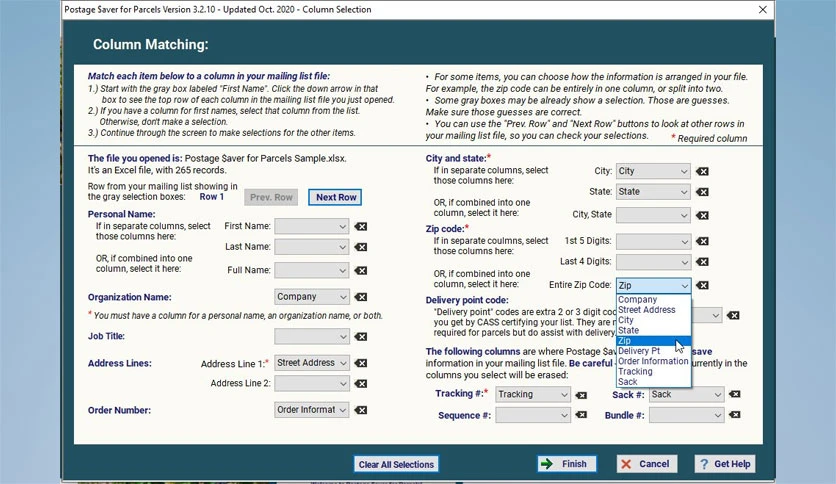
Task: Clear the Sack # selection
Action: 735,394
